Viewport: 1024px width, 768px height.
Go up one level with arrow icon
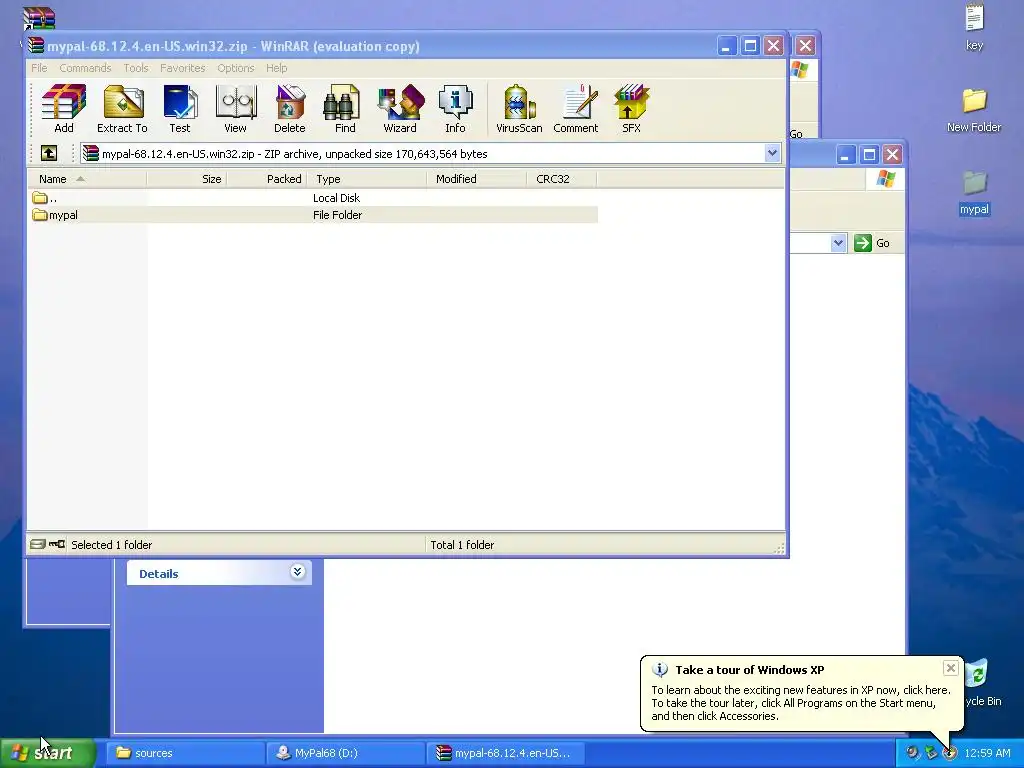tap(49, 153)
